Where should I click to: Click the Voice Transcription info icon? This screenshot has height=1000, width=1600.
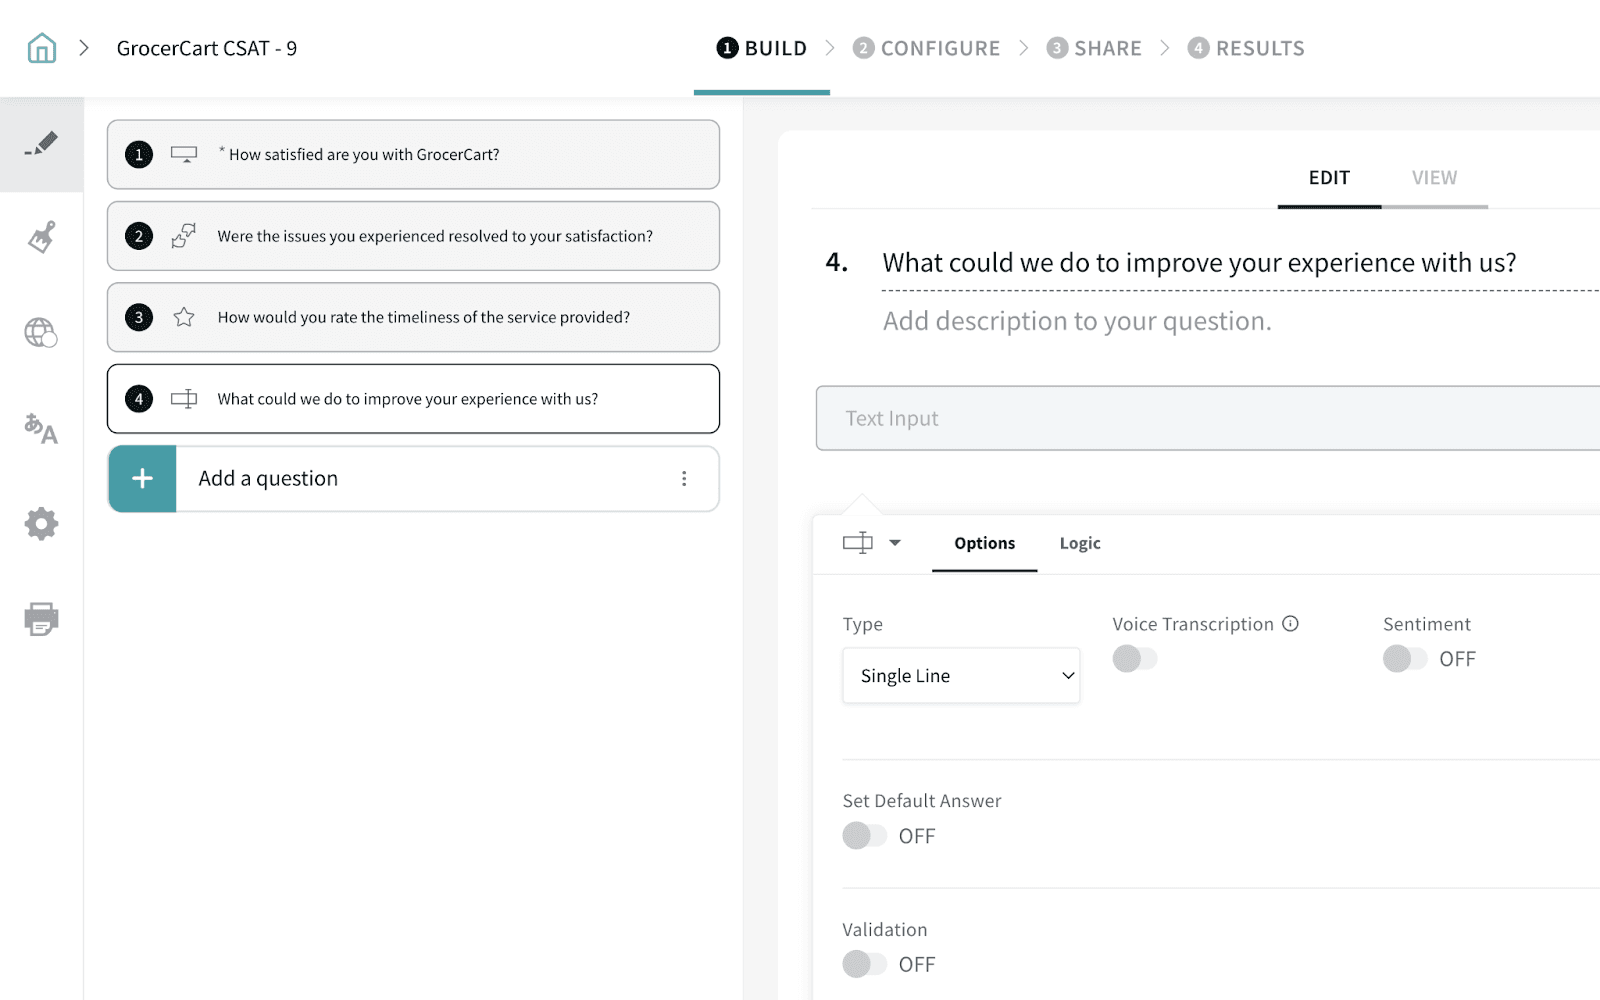(1290, 624)
